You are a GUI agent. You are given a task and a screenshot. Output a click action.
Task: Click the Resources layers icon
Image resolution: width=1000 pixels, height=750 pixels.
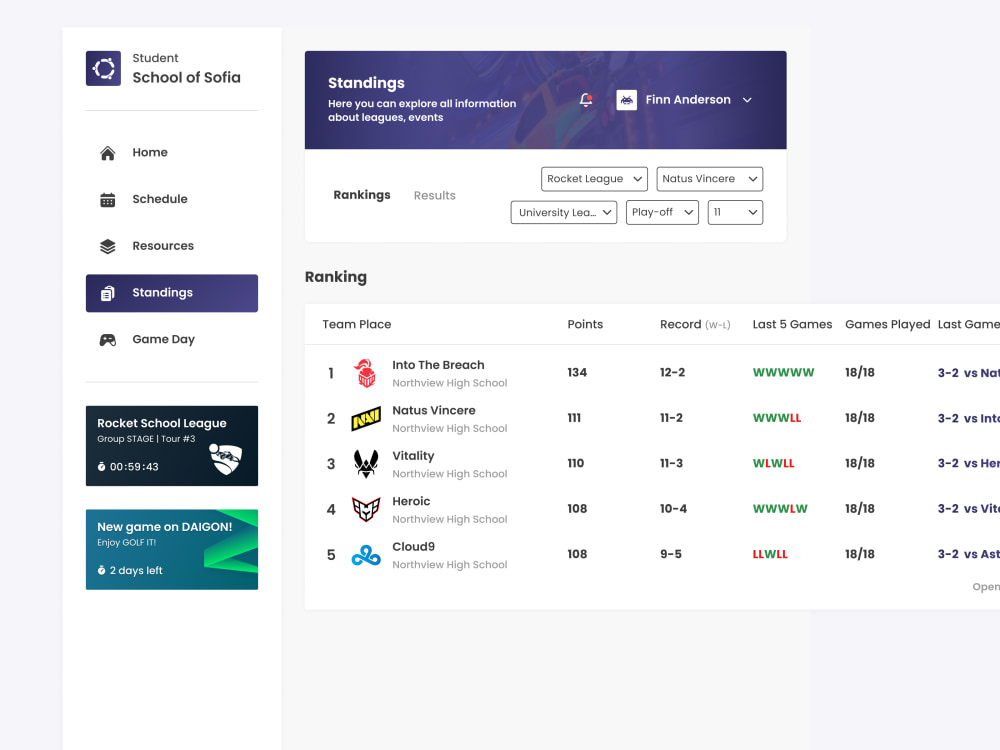pyautogui.click(x=107, y=245)
